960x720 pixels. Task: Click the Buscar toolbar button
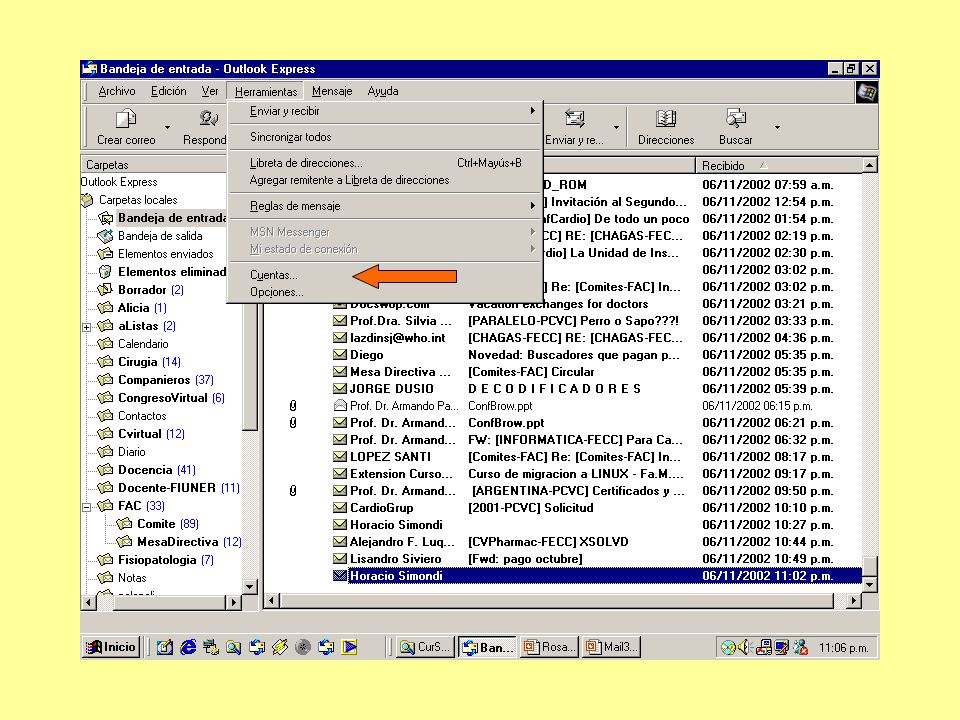click(735, 127)
